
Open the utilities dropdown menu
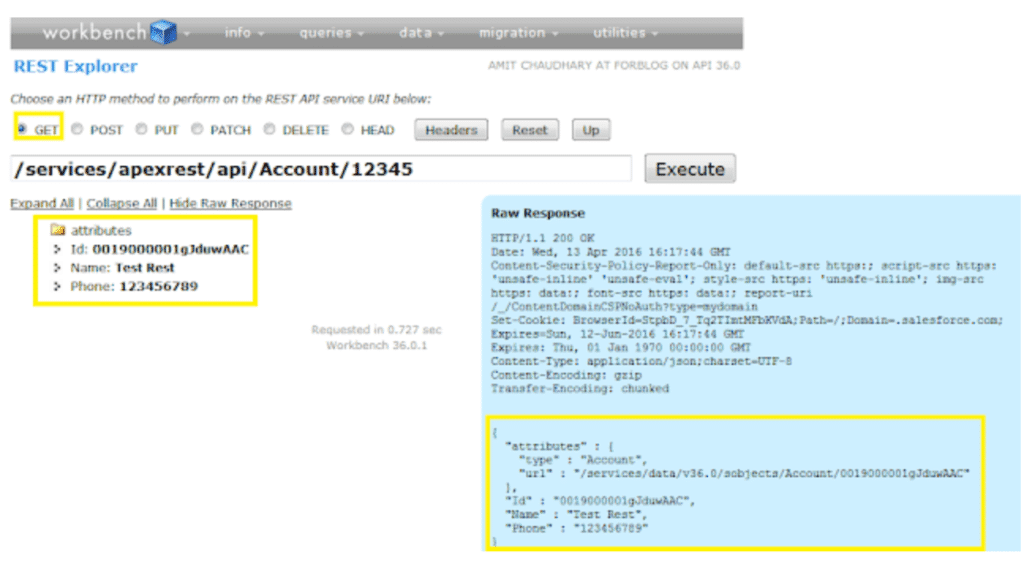coord(625,33)
